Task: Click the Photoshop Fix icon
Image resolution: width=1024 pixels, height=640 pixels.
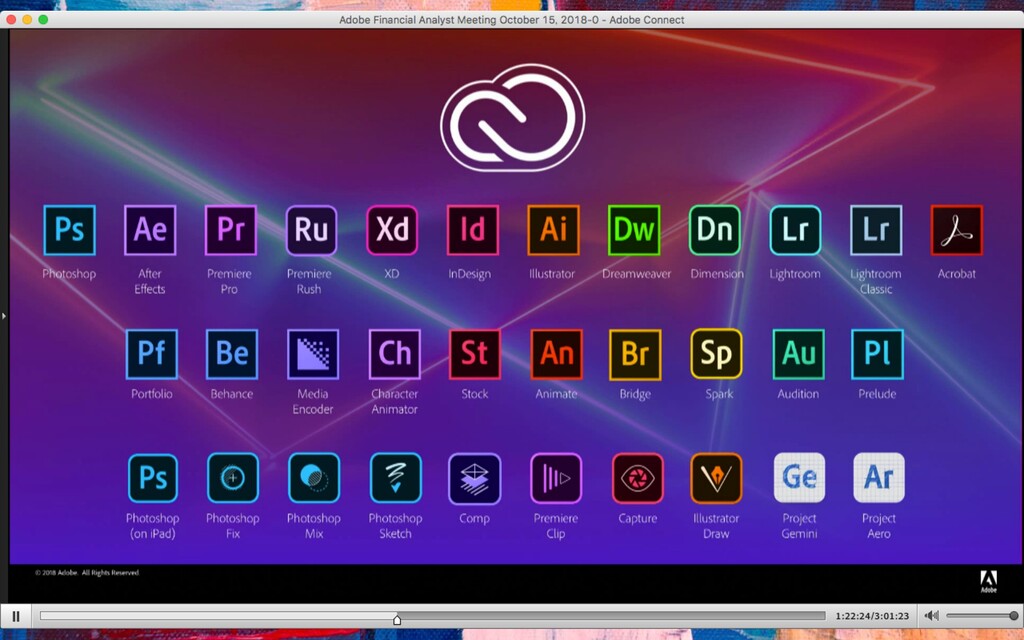Action: (232, 478)
